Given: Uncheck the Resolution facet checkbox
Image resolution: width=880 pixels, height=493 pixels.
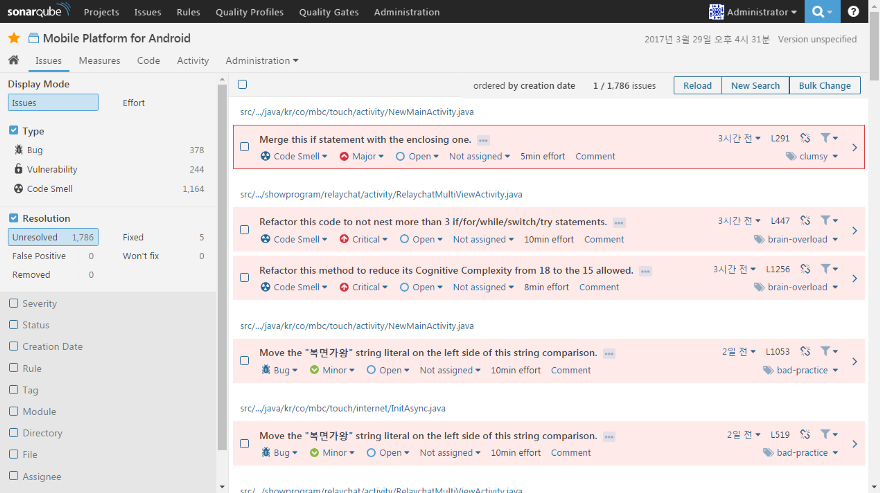Looking at the screenshot, I should point(13,218).
